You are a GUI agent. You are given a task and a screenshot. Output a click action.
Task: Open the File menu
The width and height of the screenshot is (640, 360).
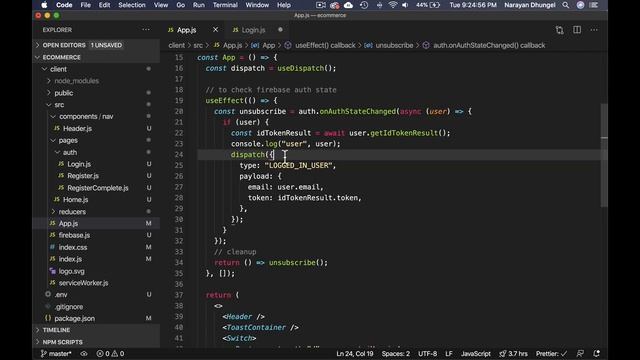[86, 5]
